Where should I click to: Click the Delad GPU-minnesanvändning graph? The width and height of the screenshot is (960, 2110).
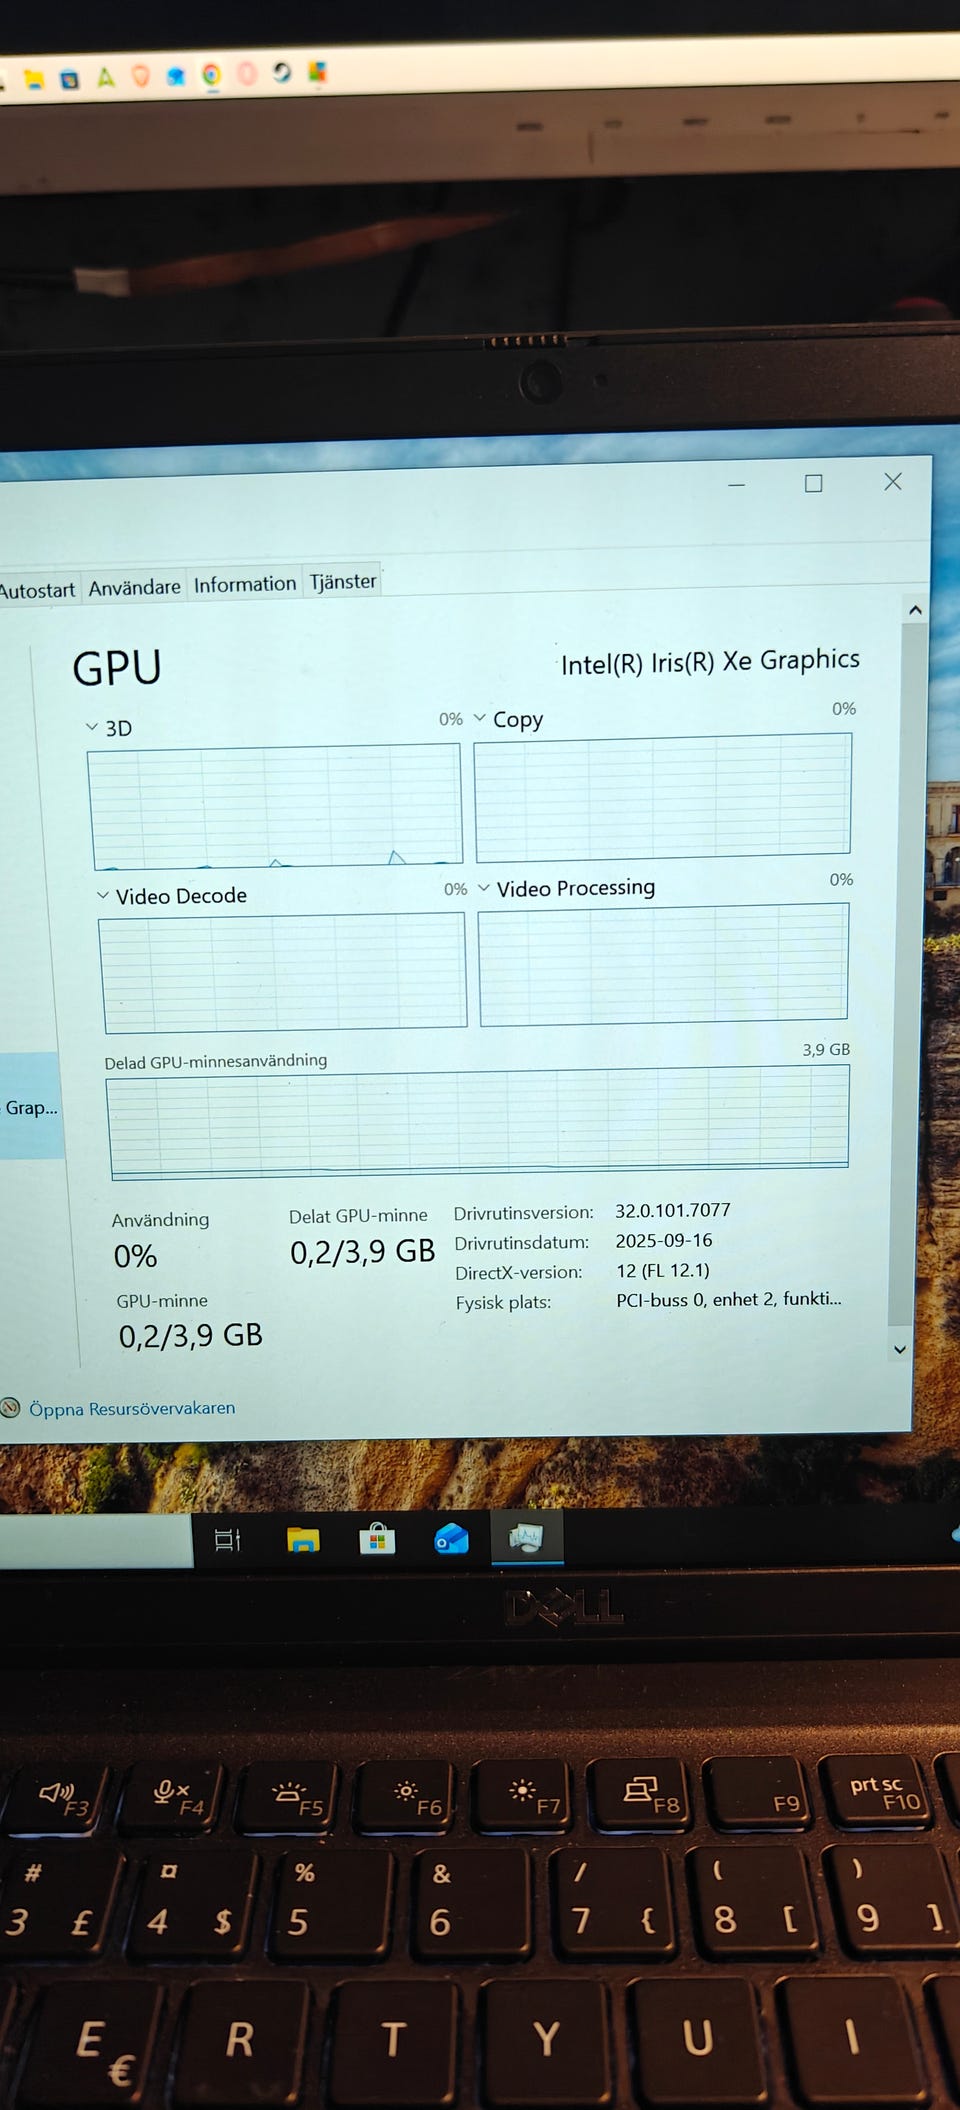pos(479,1122)
